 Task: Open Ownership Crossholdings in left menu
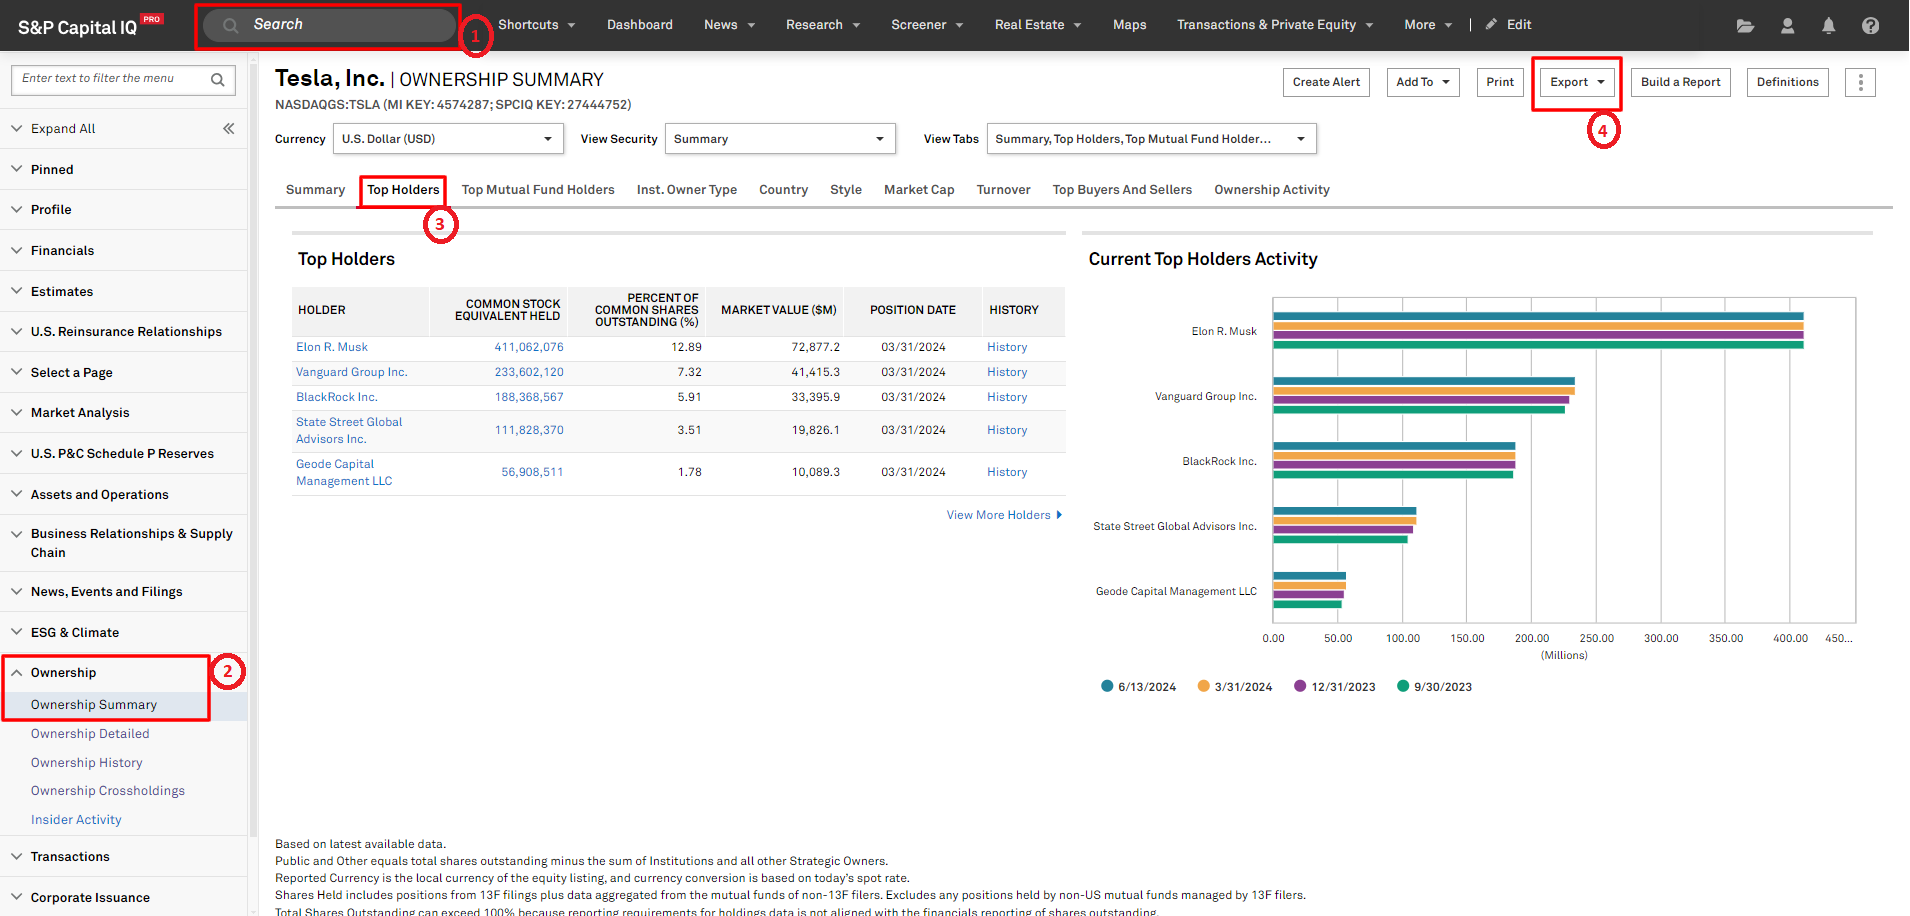tap(108, 791)
